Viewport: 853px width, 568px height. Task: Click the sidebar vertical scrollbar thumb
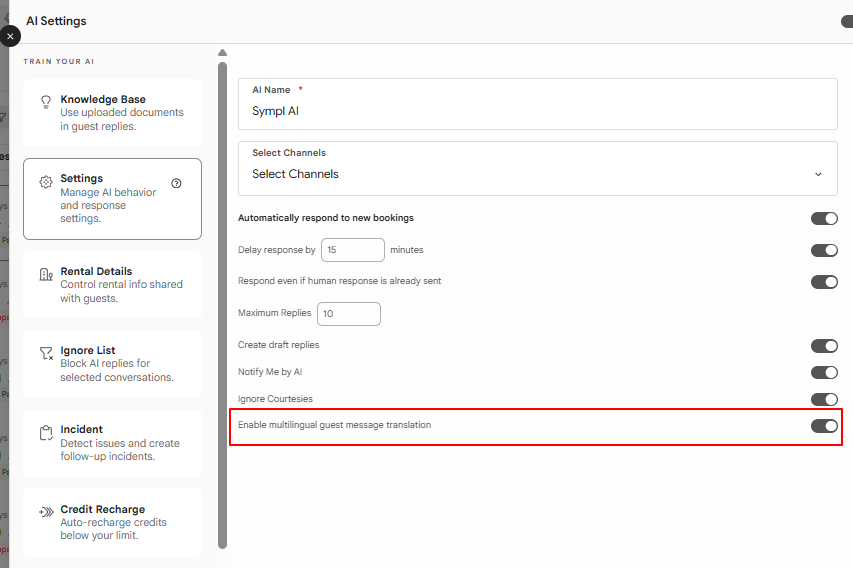point(222,305)
